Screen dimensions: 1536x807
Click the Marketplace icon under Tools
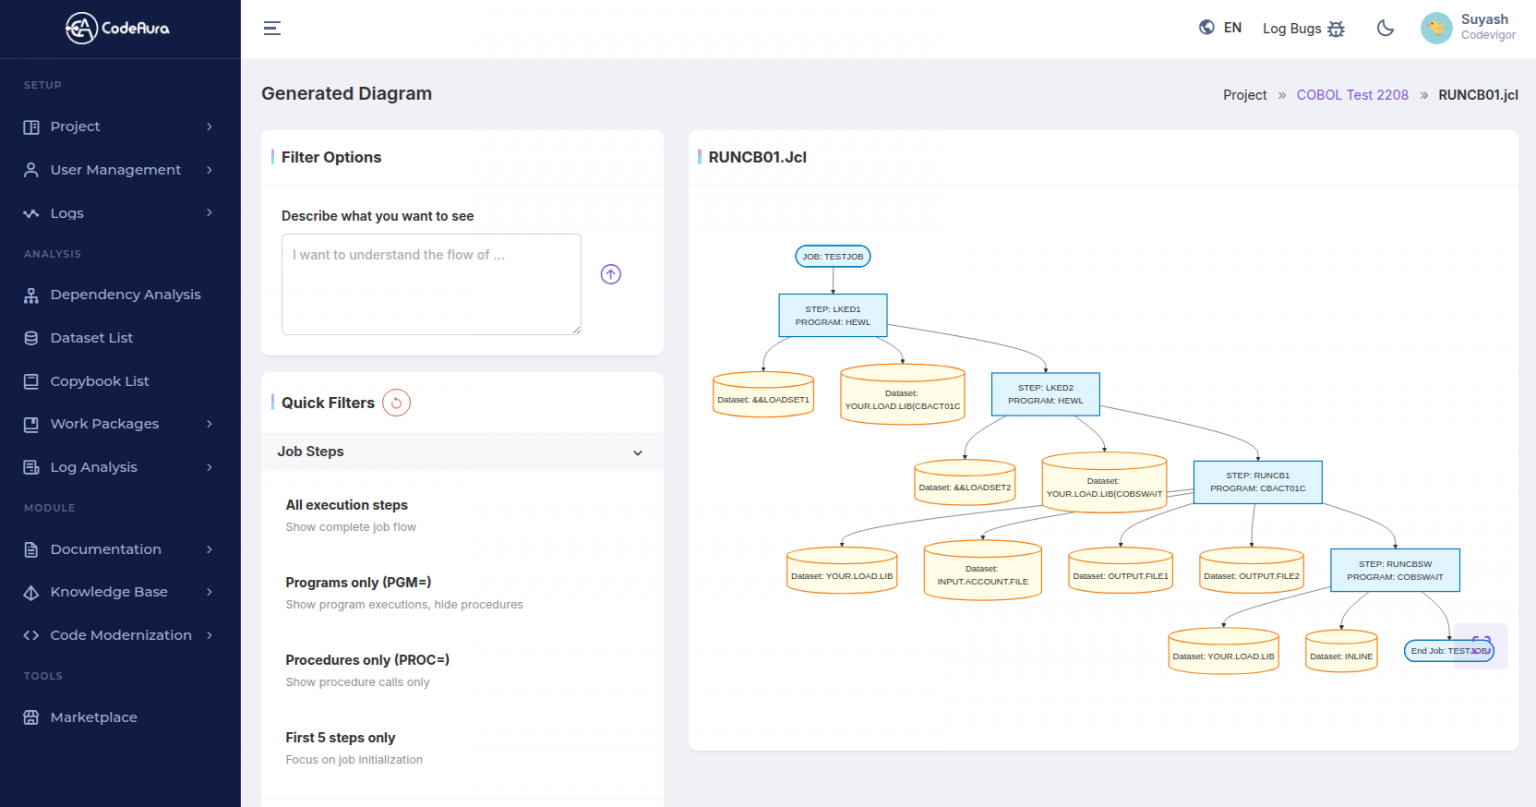click(x=31, y=717)
